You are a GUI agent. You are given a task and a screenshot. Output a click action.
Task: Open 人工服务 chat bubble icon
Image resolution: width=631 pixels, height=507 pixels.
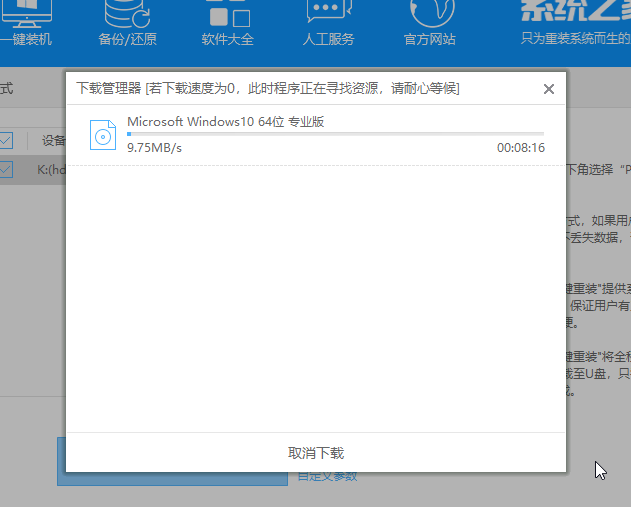(328, 12)
